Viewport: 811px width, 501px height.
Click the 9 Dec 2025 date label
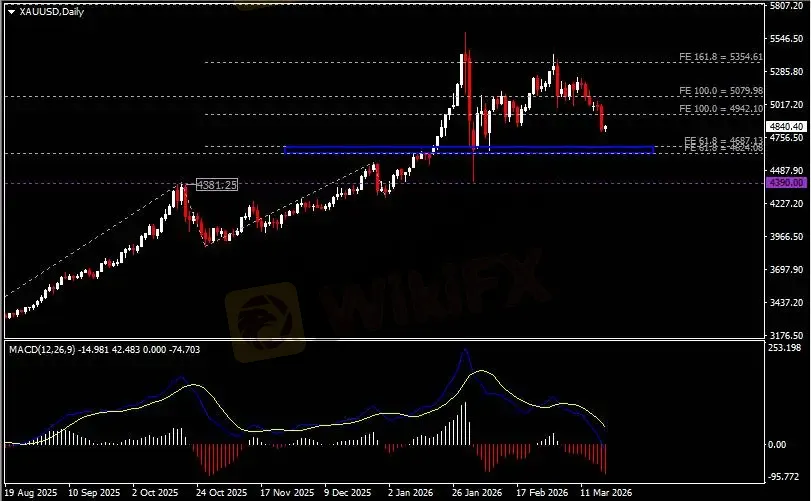[348, 493]
